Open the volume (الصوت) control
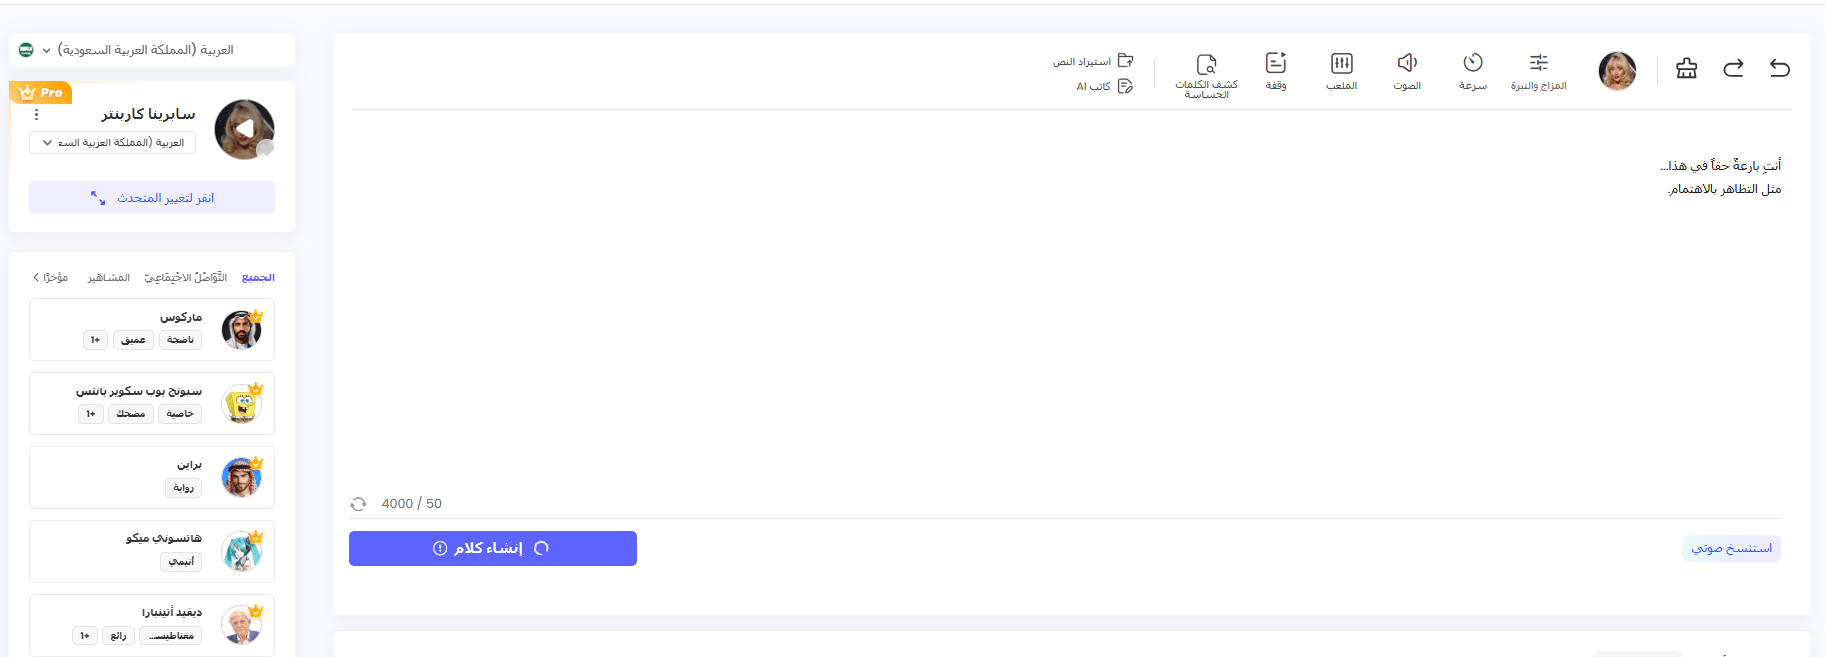Viewport: 1825px width, 657px height. (1407, 71)
